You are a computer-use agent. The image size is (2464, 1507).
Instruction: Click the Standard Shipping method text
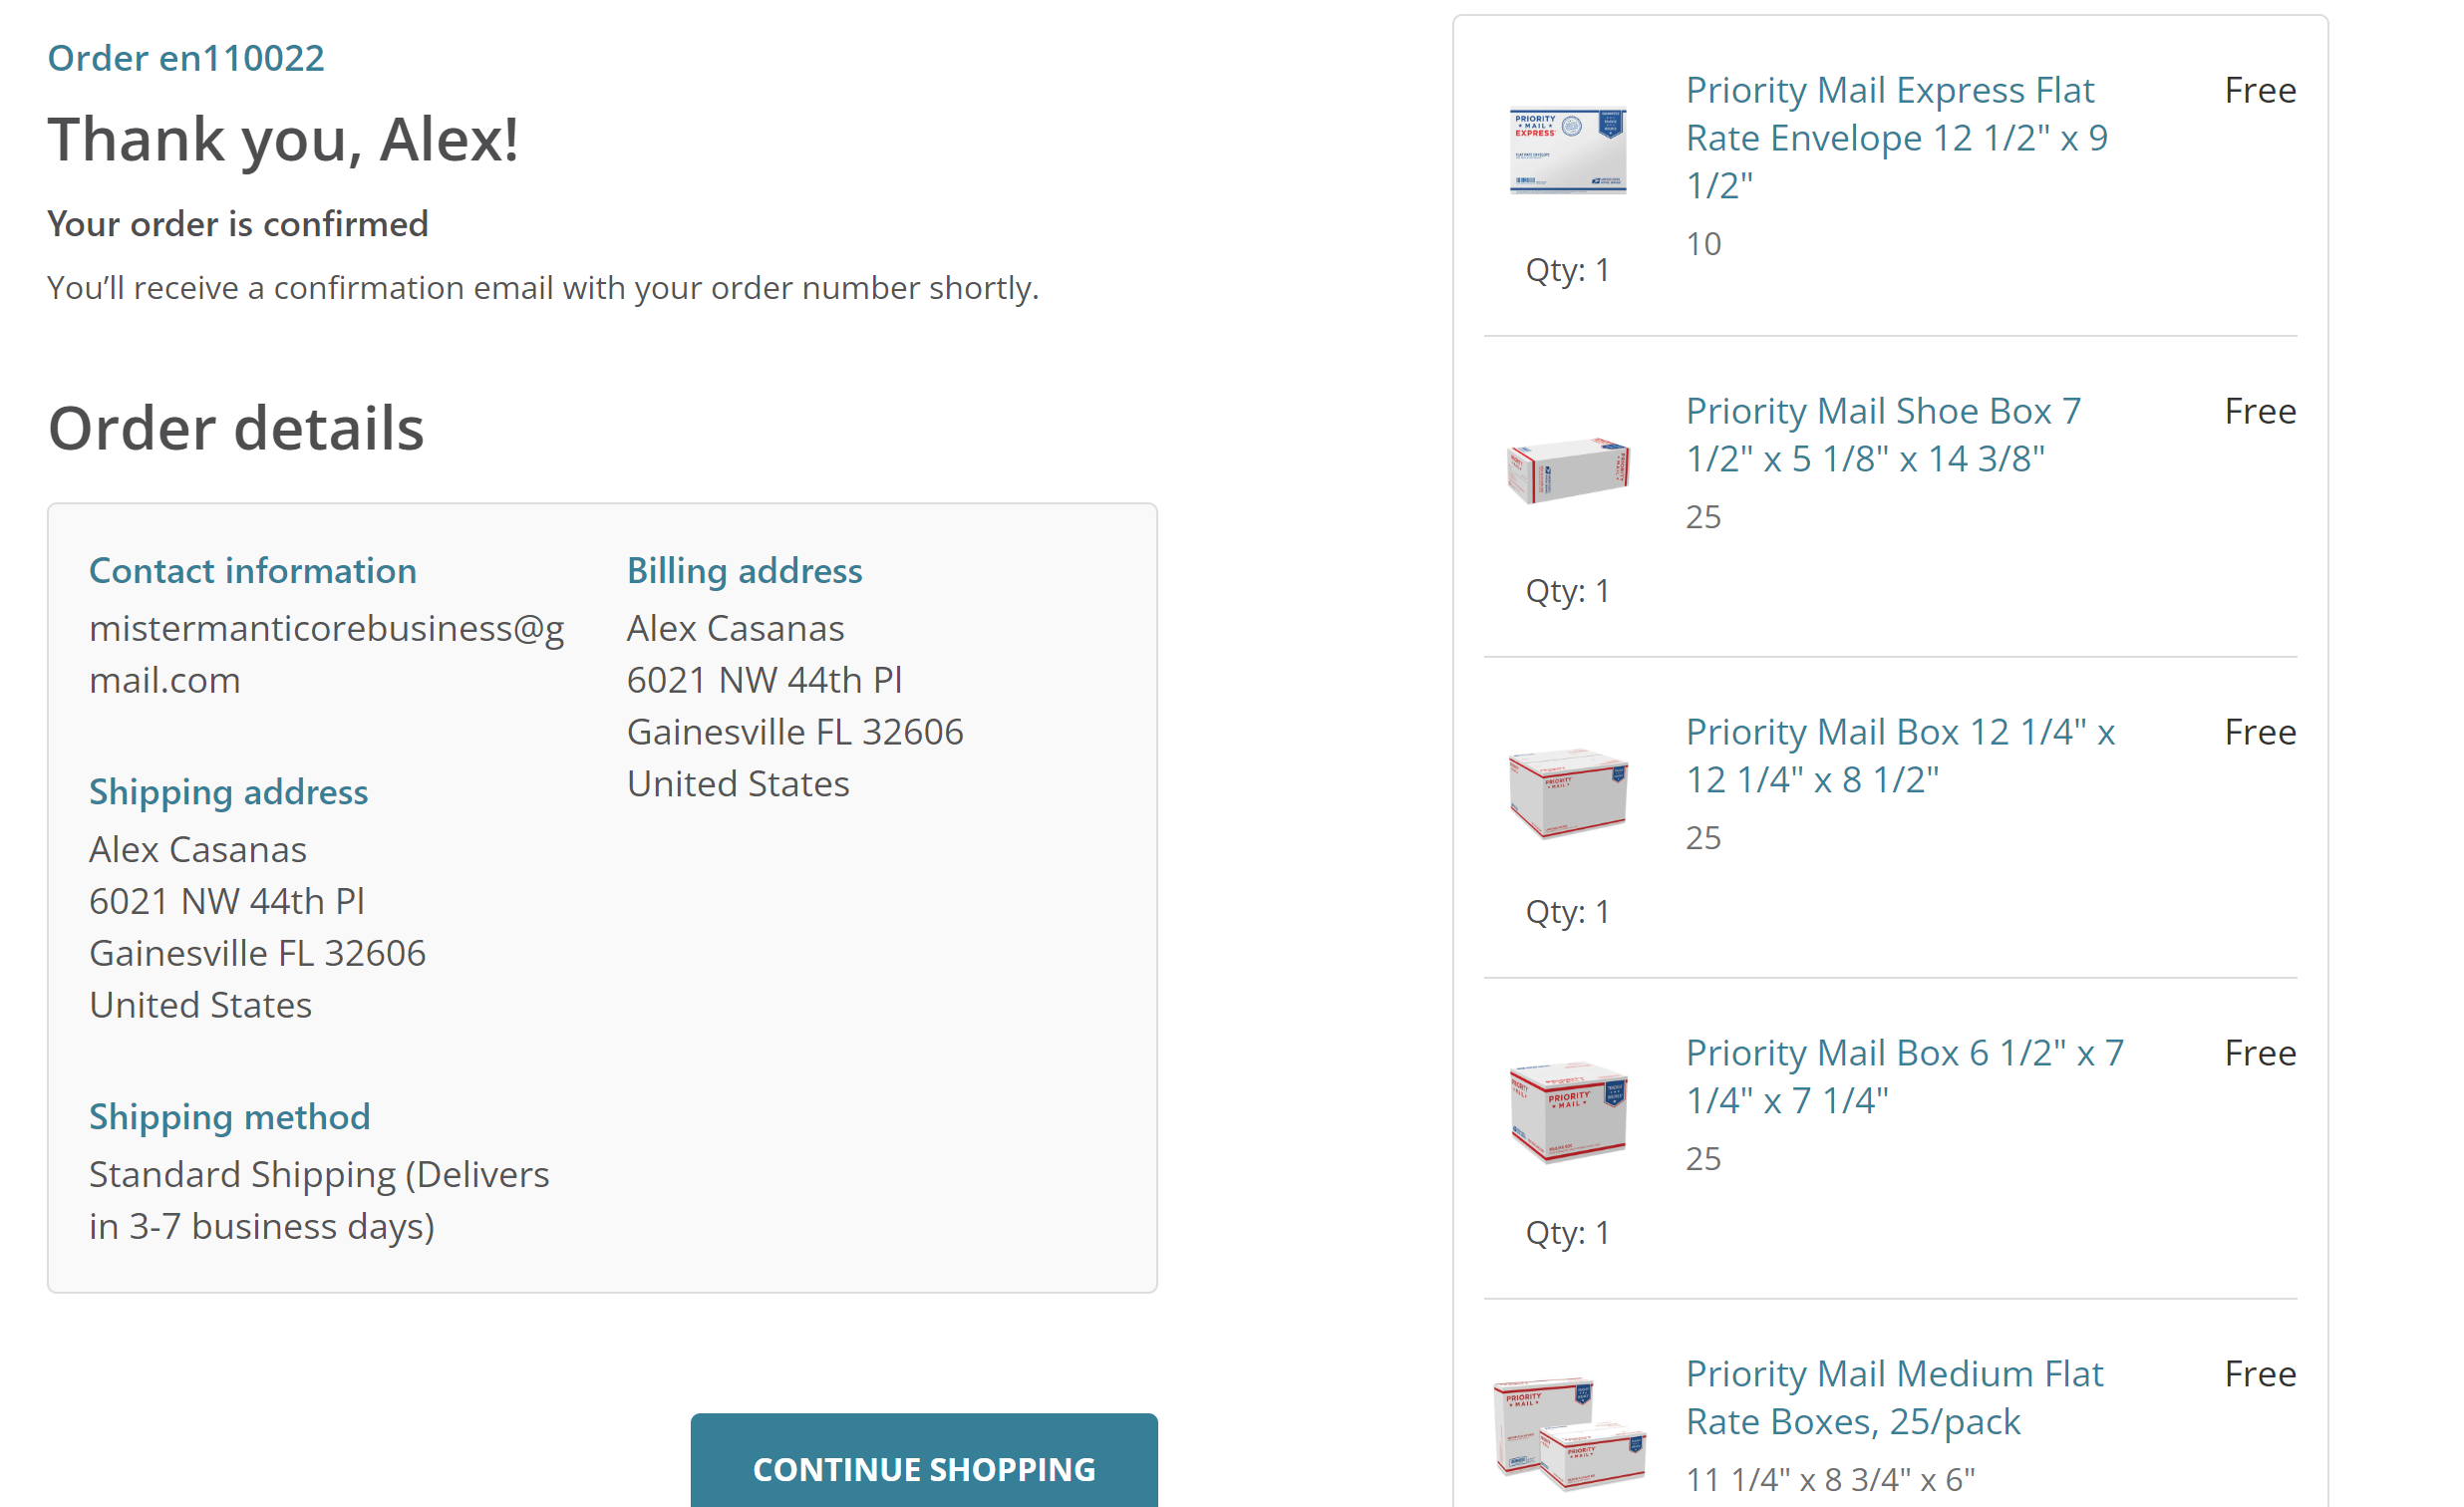(319, 1199)
